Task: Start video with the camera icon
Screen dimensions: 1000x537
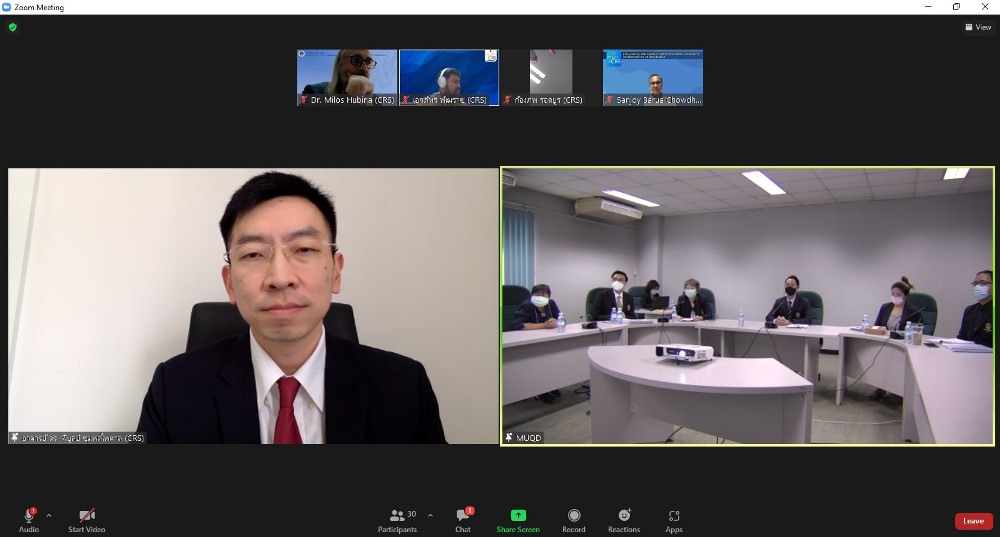Action: click(x=86, y=515)
